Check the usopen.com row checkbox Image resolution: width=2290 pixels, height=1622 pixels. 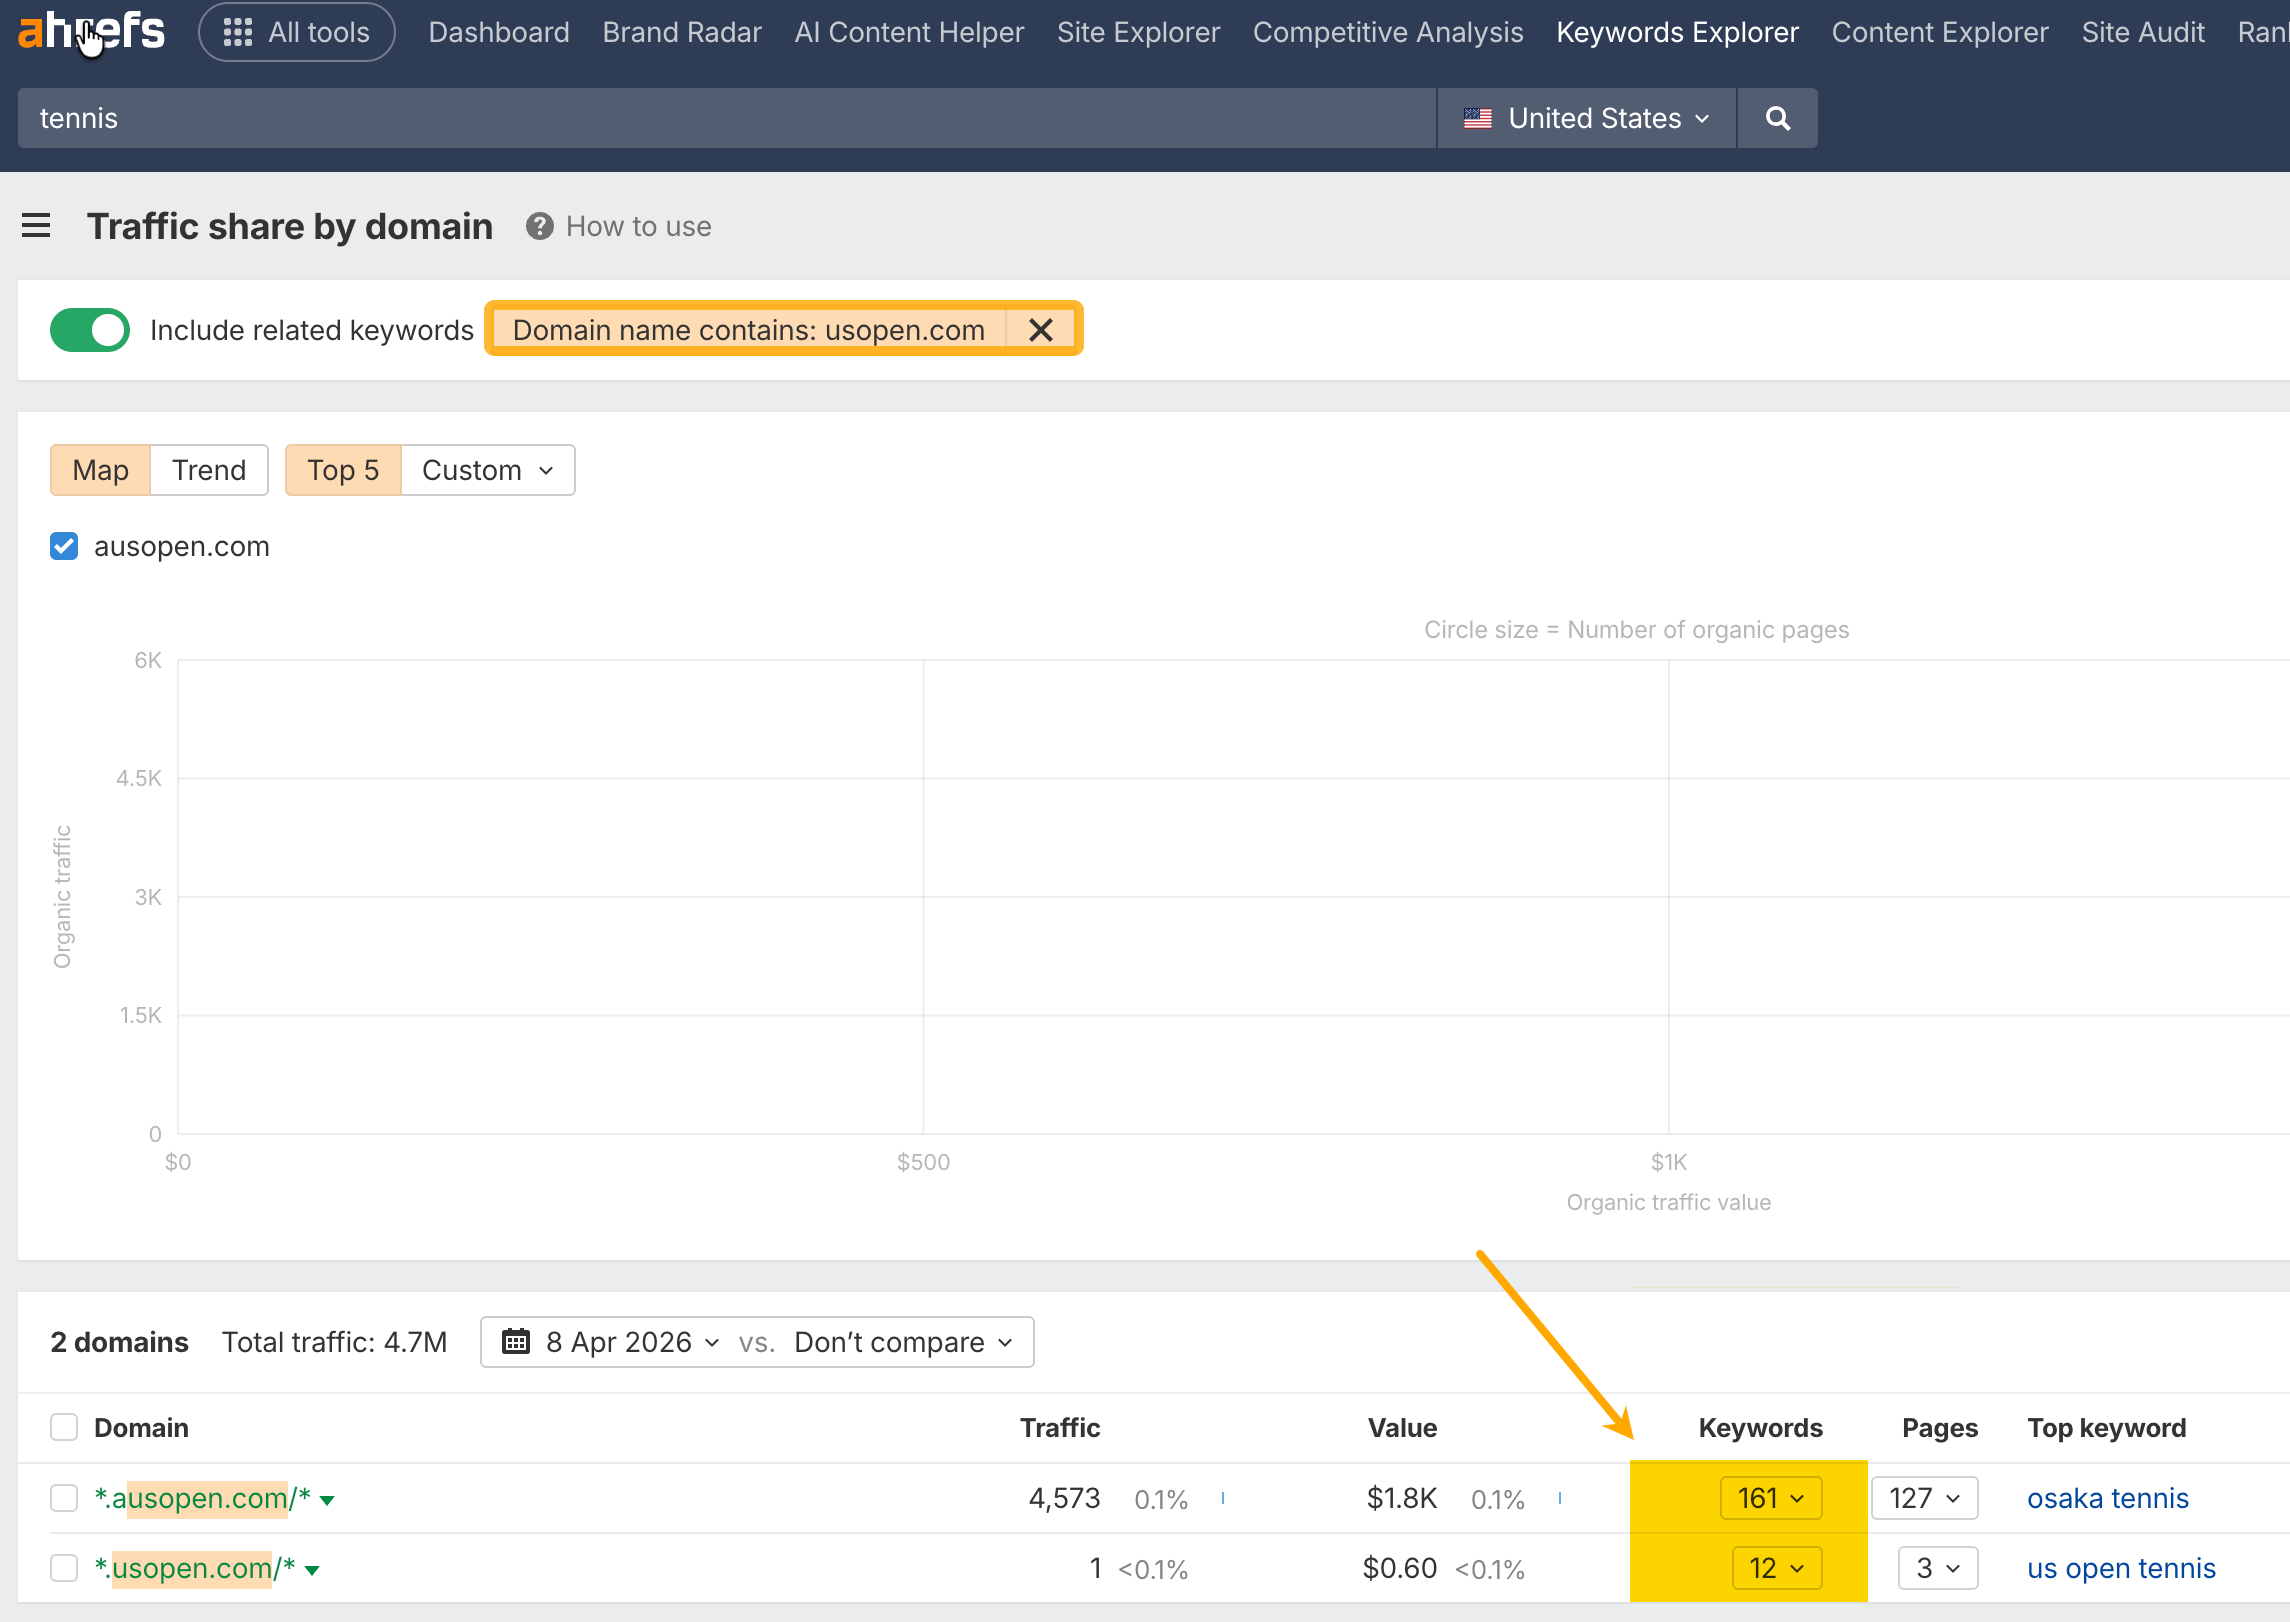point(64,1568)
